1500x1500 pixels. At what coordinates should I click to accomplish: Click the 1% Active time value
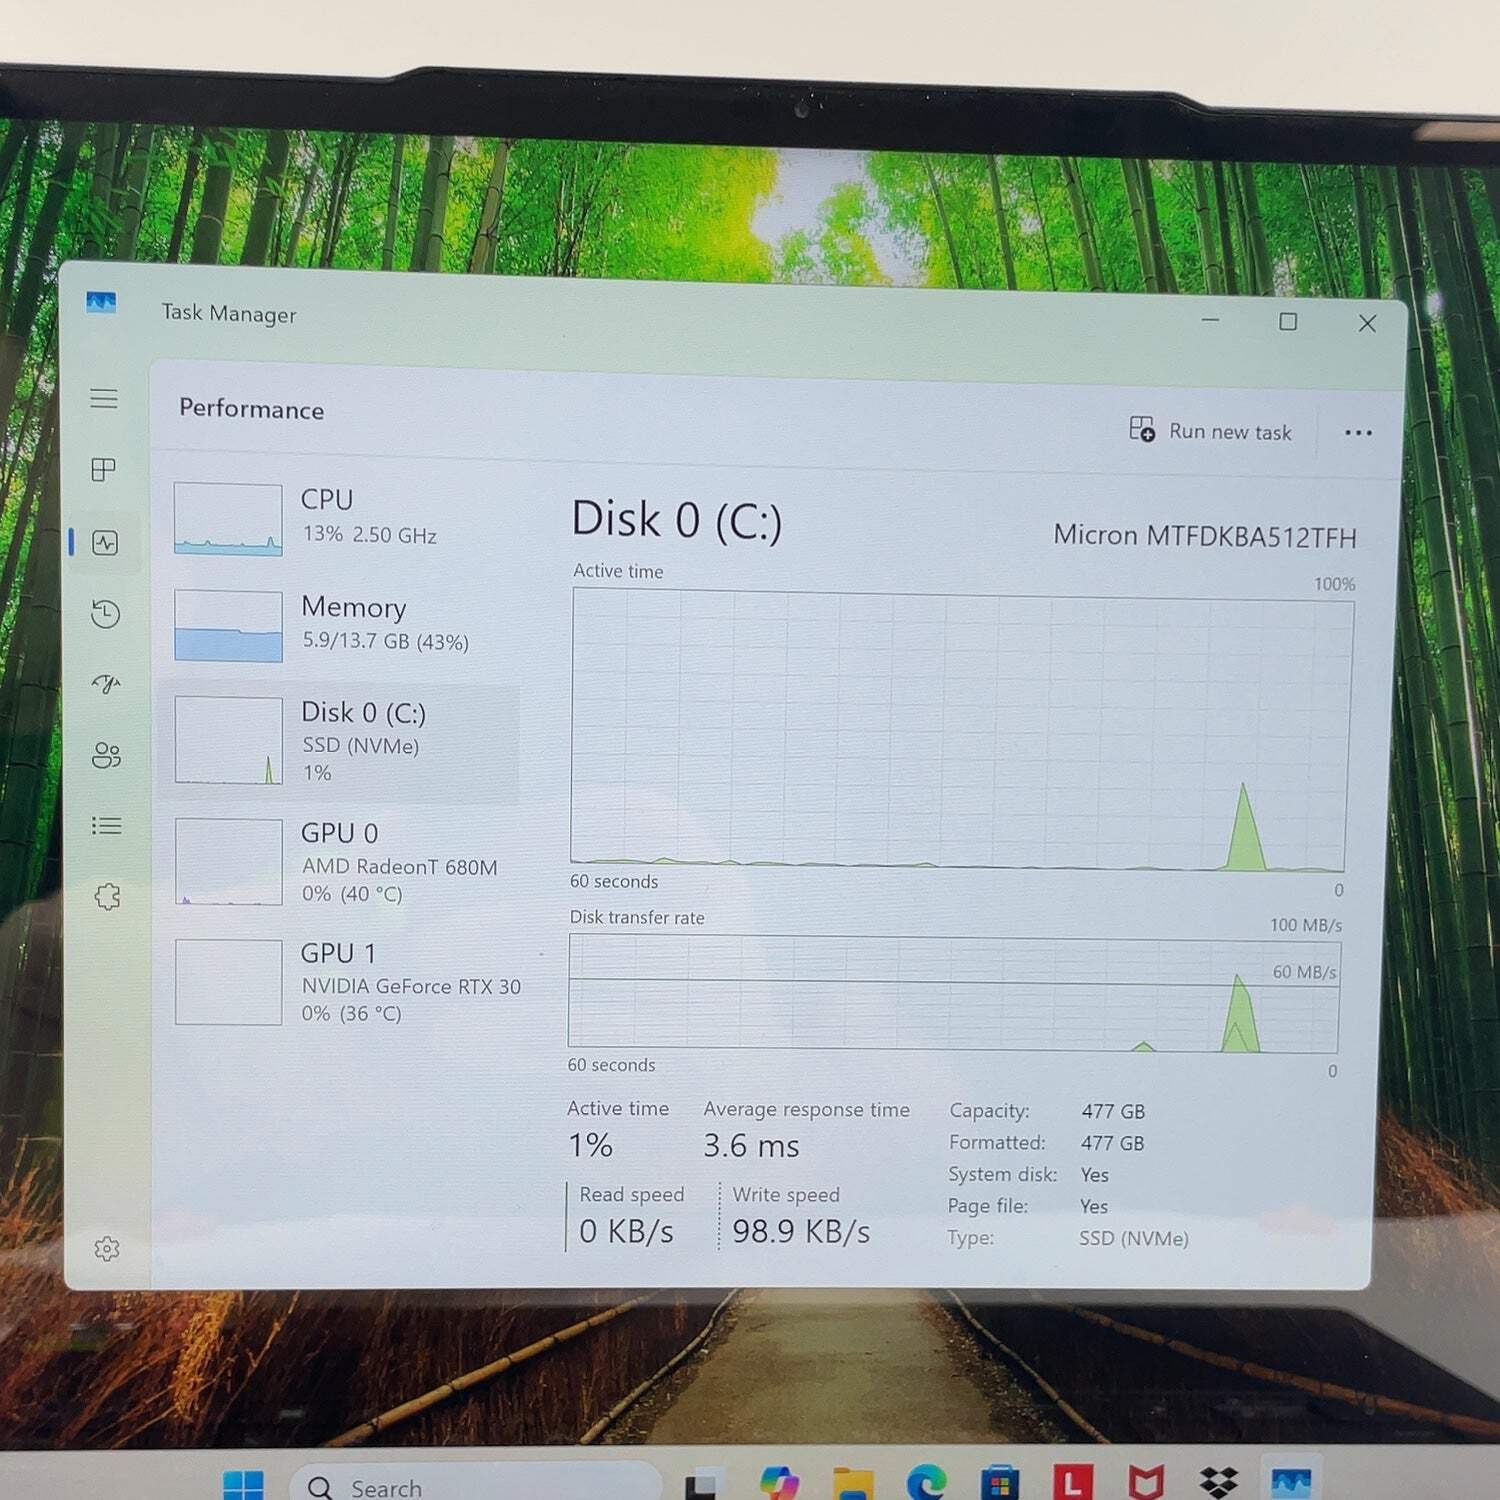(x=590, y=1145)
